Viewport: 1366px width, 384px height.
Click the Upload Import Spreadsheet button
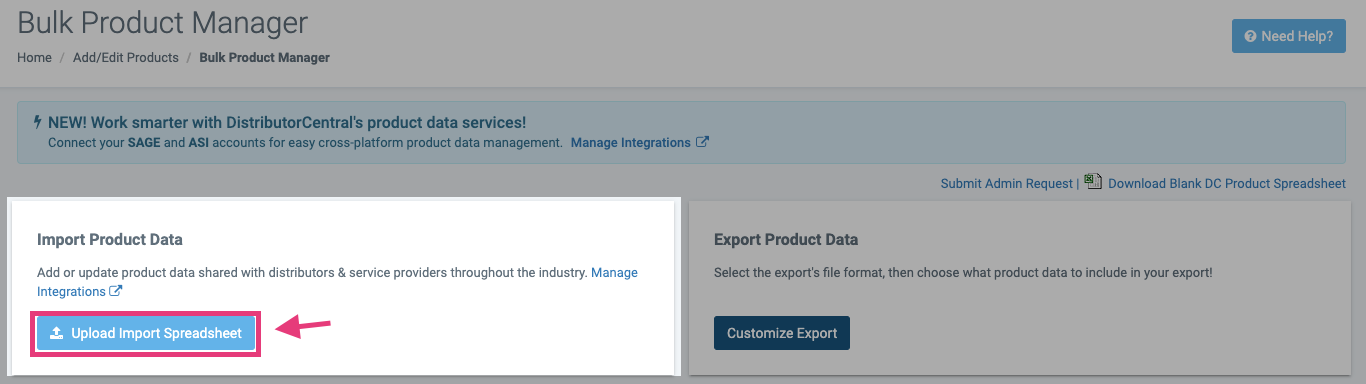146,333
